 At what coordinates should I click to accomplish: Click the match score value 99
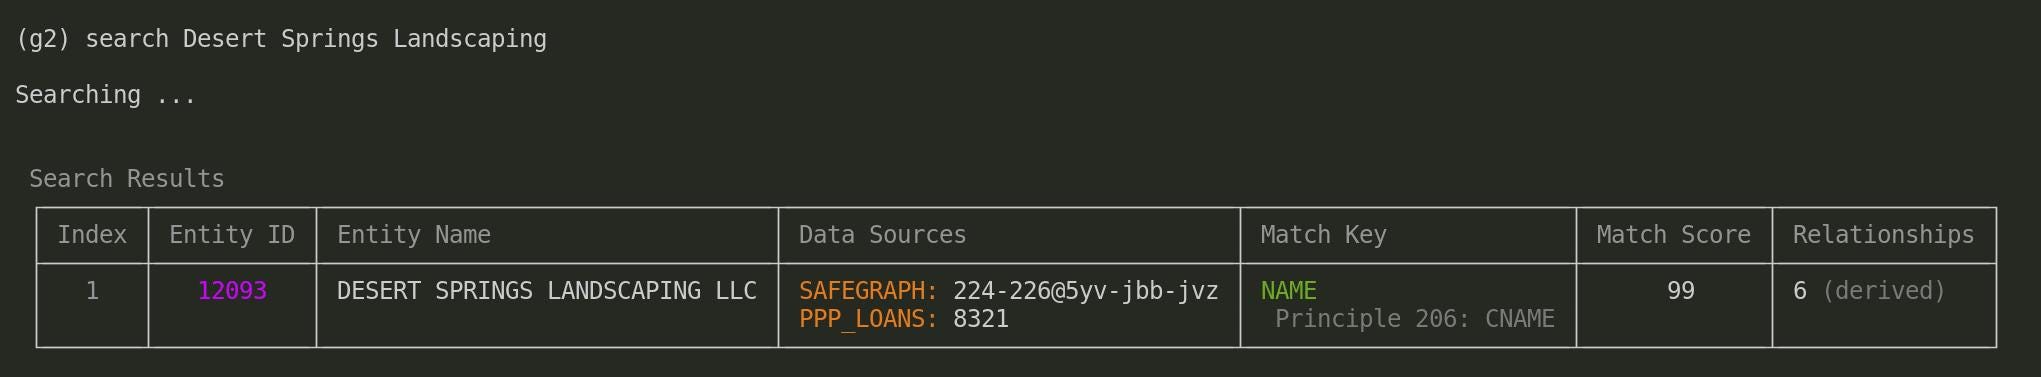coord(1681,291)
